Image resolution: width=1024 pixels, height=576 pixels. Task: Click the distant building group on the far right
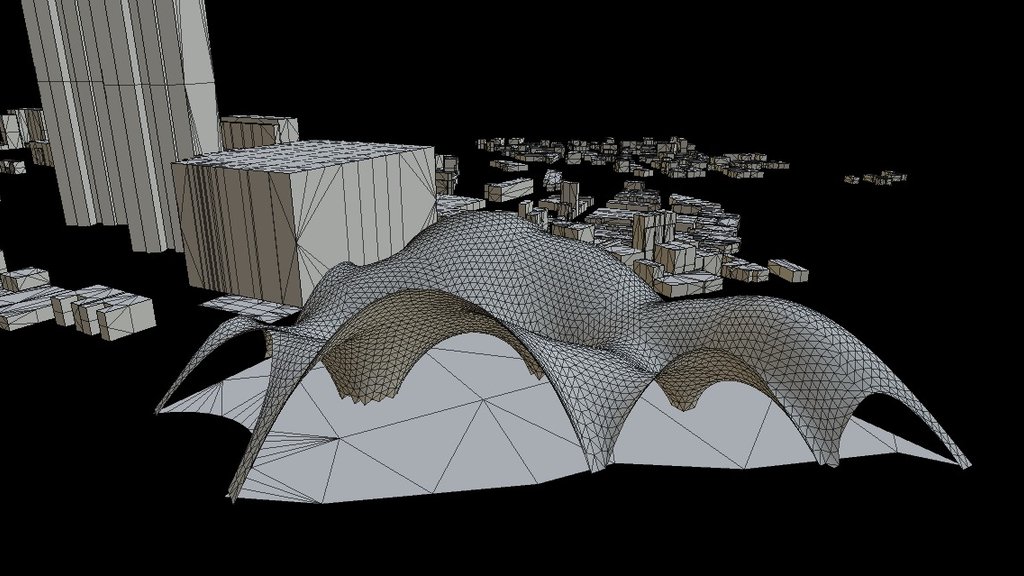[875, 180]
